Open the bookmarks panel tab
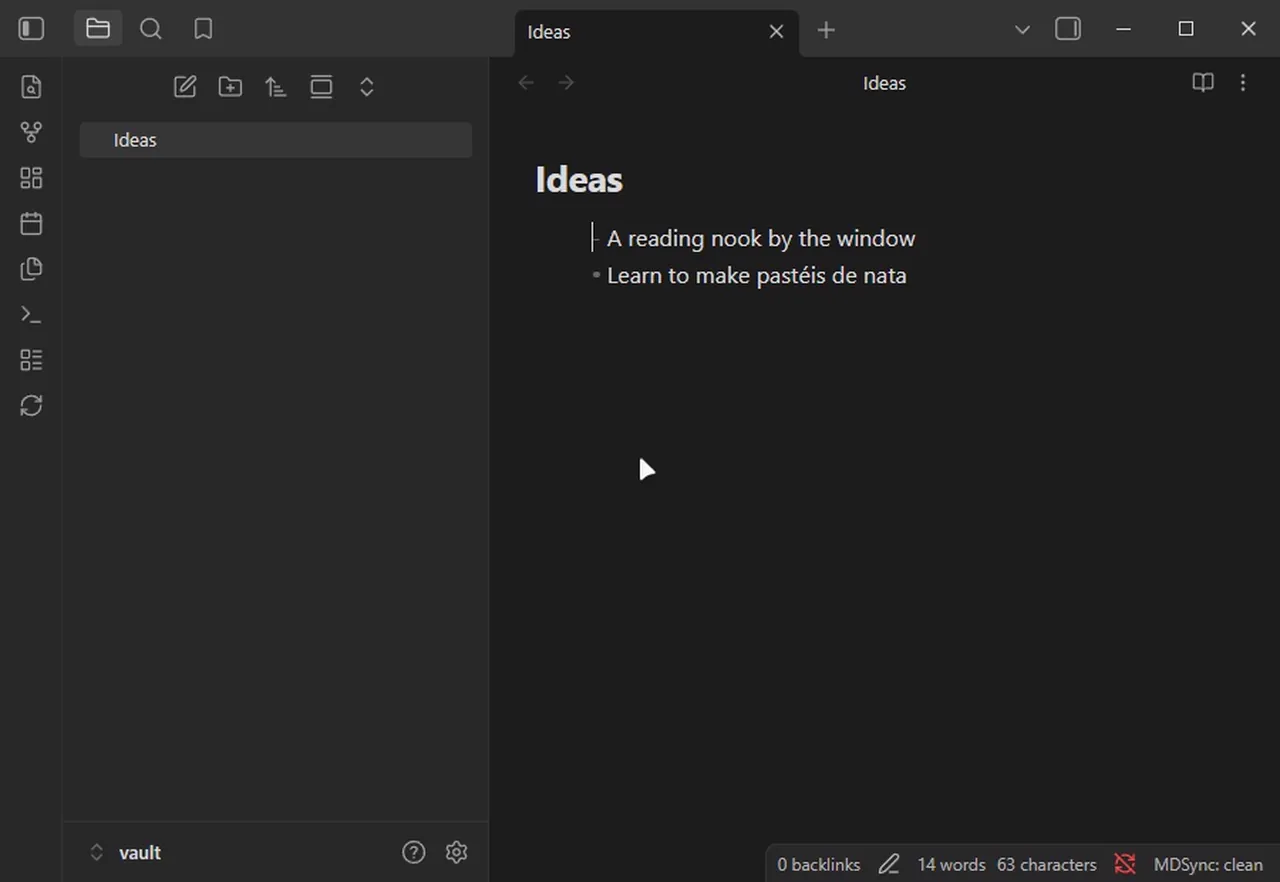Image resolution: width=1280 pixels, height=882 pixels. click(203, 29)
